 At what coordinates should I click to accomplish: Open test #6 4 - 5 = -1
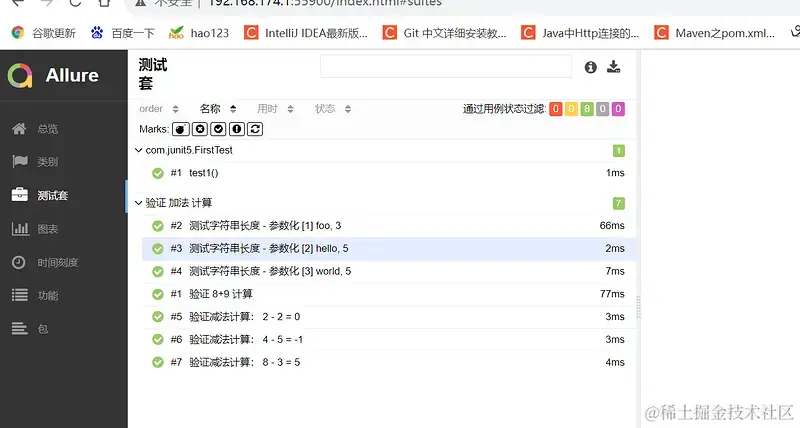(389, 339)
